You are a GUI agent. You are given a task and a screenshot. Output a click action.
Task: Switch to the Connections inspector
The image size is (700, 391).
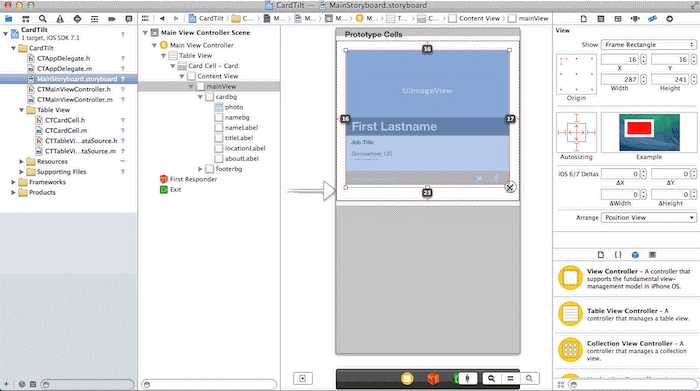point(669,19)
